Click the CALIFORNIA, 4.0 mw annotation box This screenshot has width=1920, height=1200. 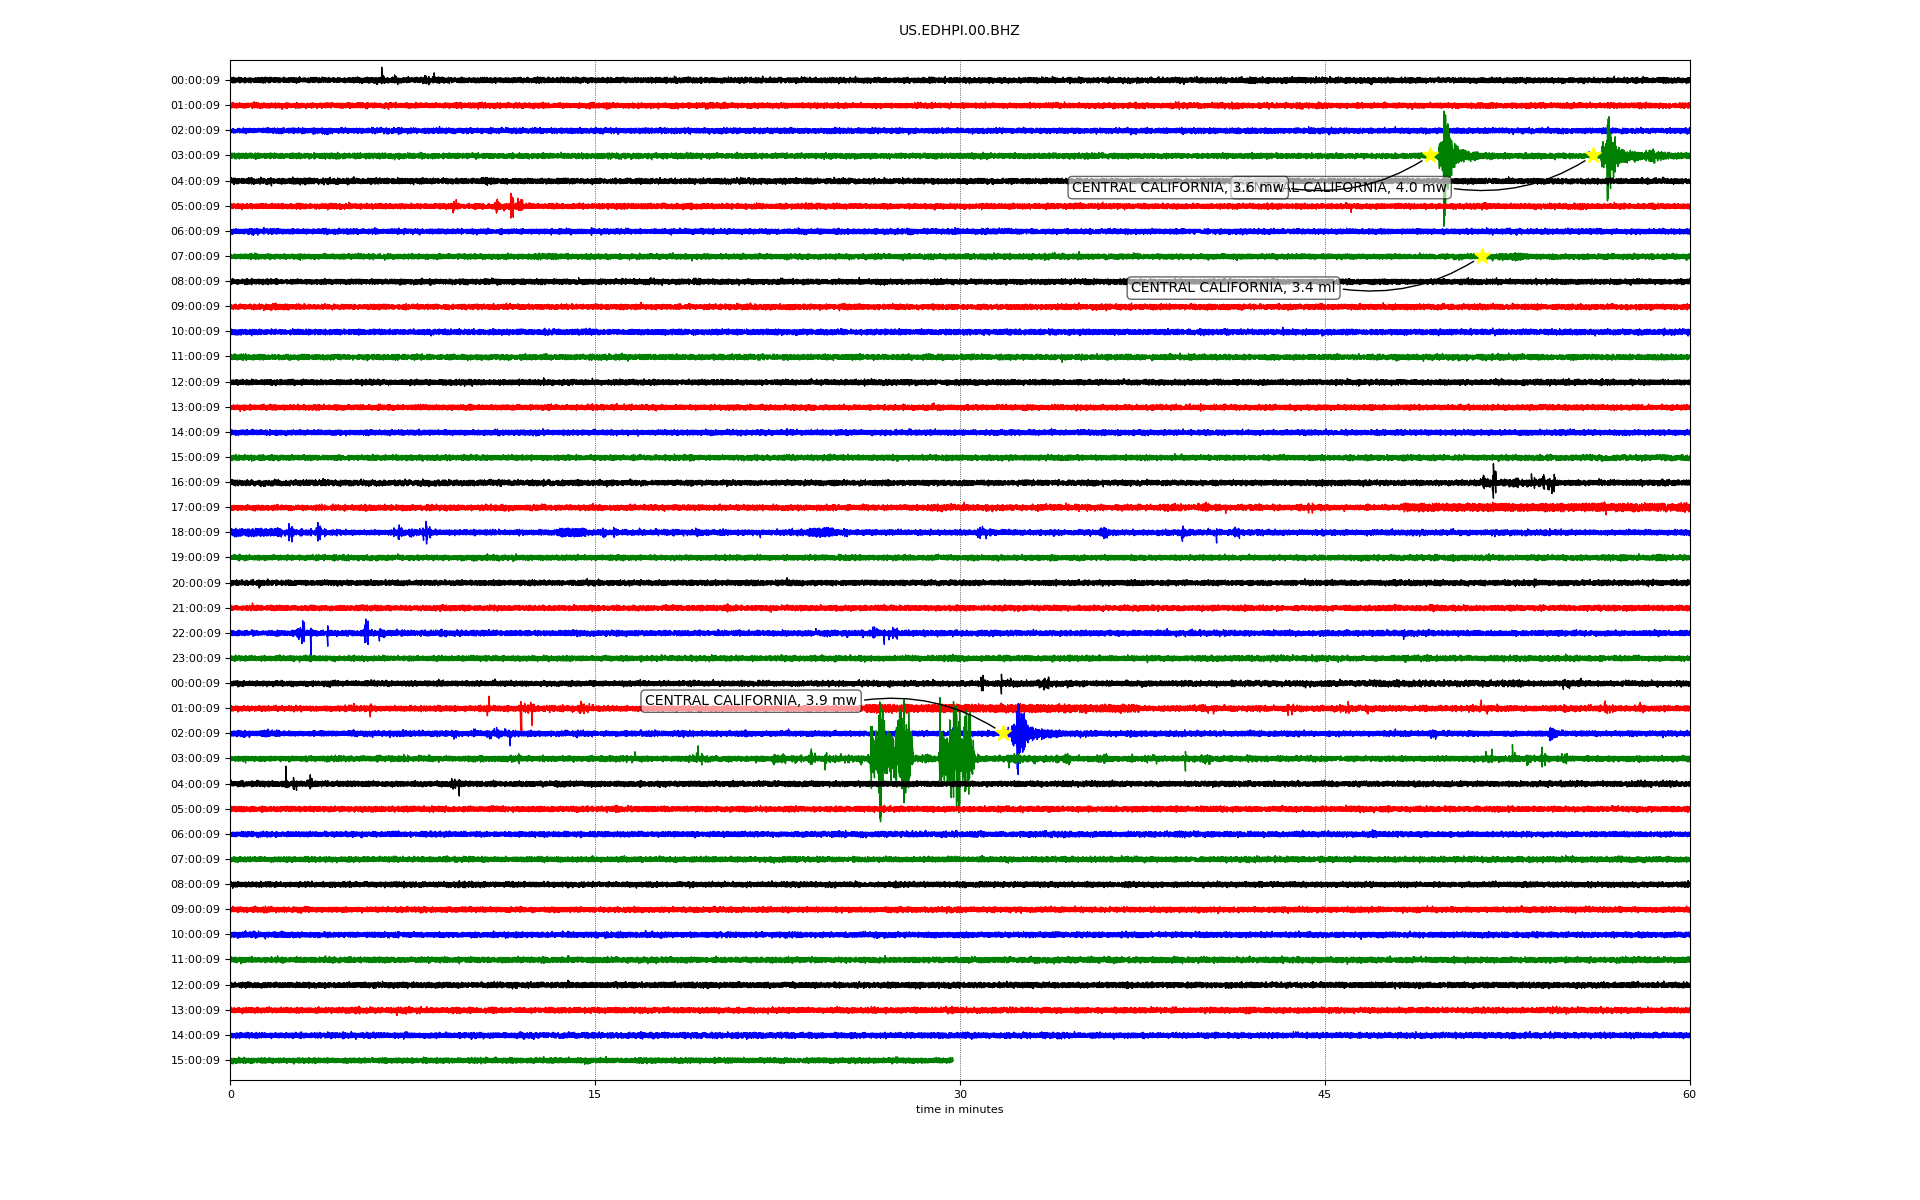1370,188
